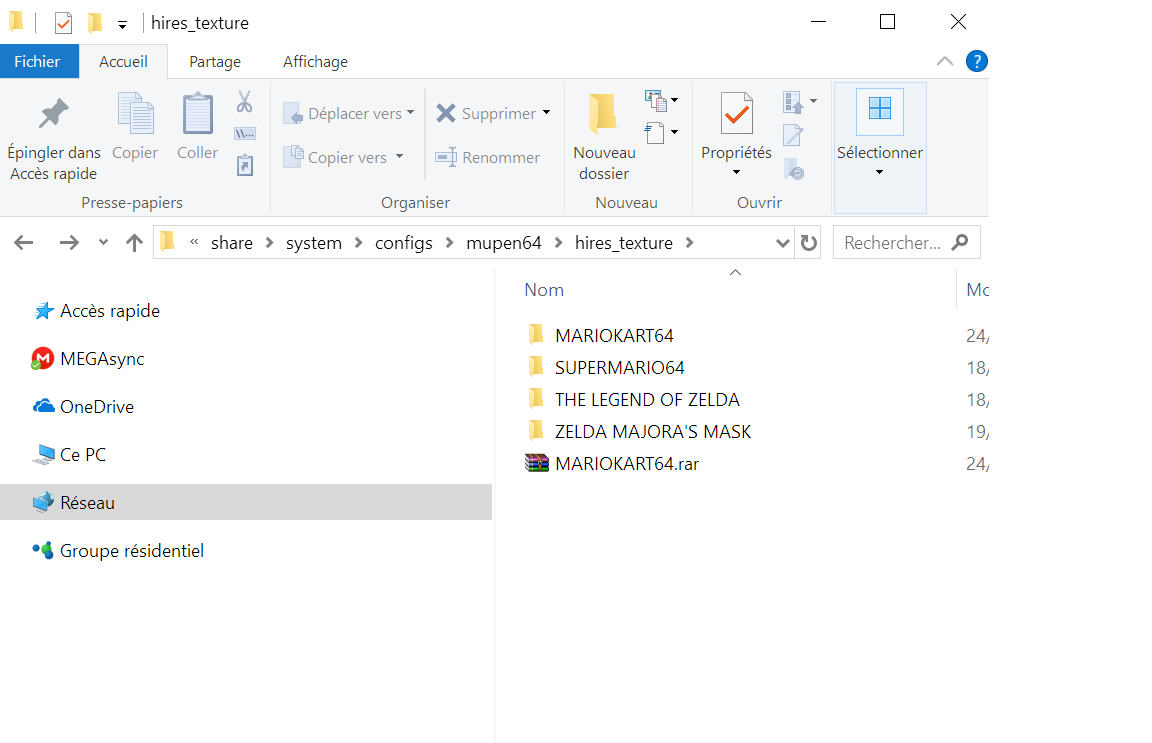Select Réseau in navigation pane

click(x=246, y=502)
